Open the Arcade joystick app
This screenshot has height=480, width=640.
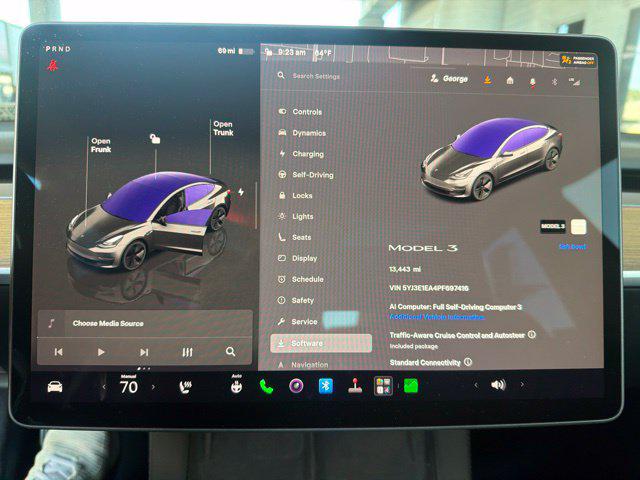tap(355, 386)
